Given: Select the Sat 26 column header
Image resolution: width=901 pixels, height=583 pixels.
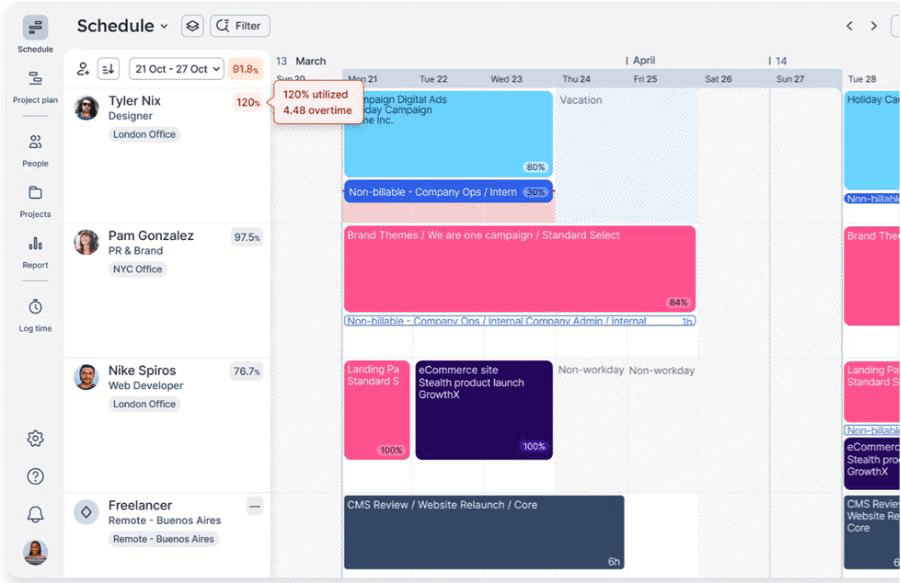Looking at the screenshot, I should pyautogui.click(x=718, y=79).
